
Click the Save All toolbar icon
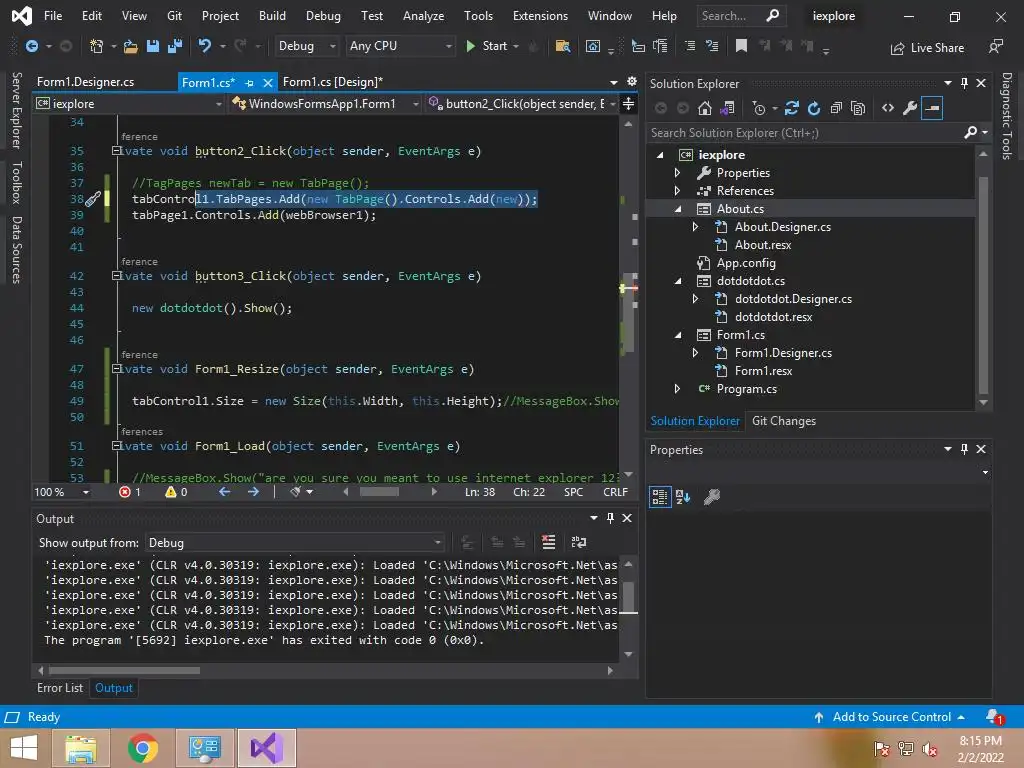pyautogui.click(x=175, y=46)
